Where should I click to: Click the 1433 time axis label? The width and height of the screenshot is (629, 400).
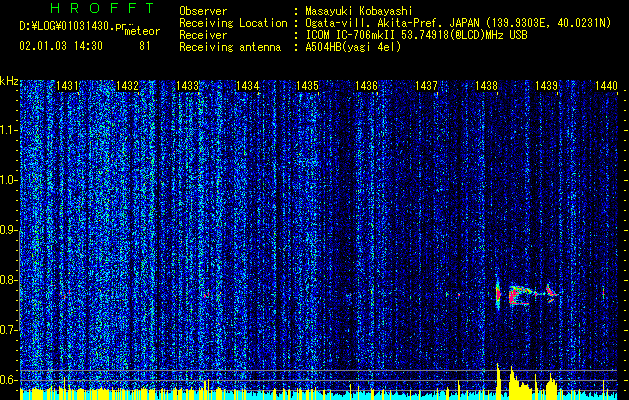click(x=187, y=86)
